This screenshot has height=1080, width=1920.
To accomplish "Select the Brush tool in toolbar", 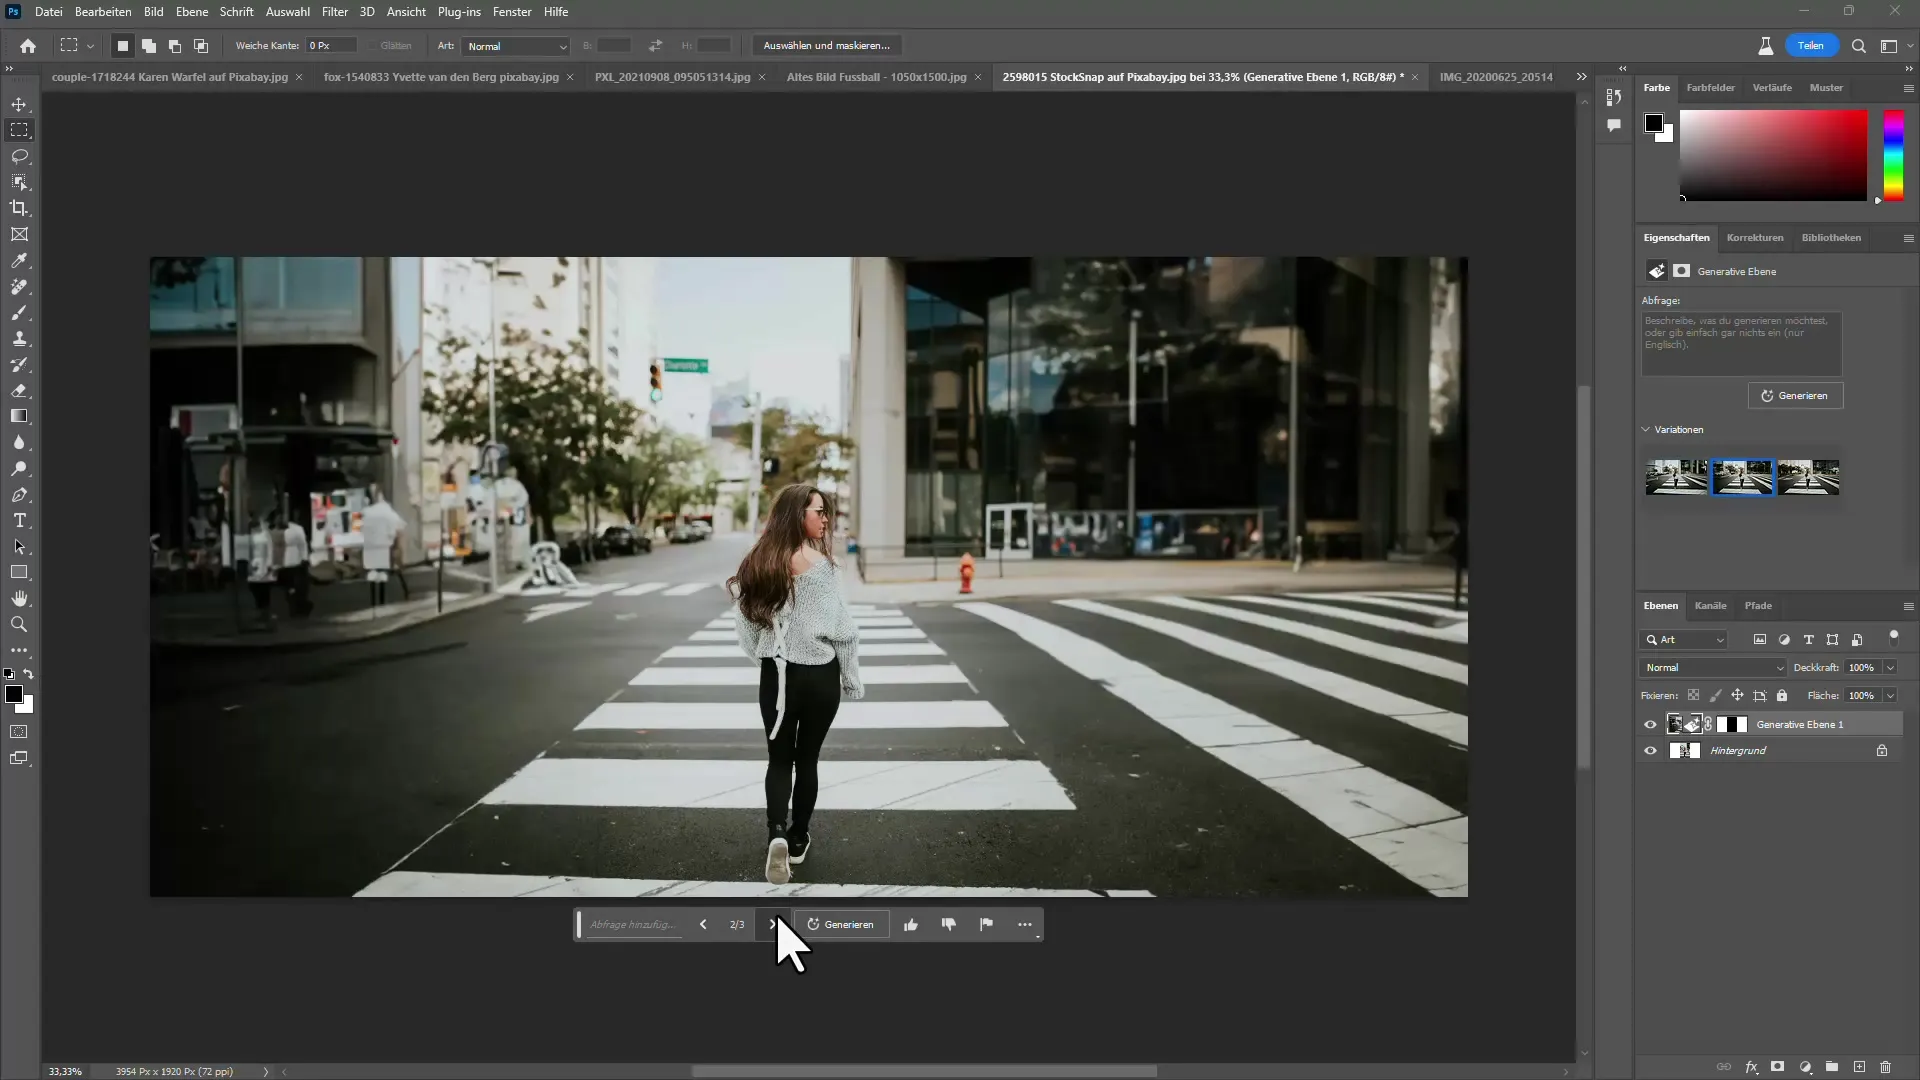I will point(20,313).
